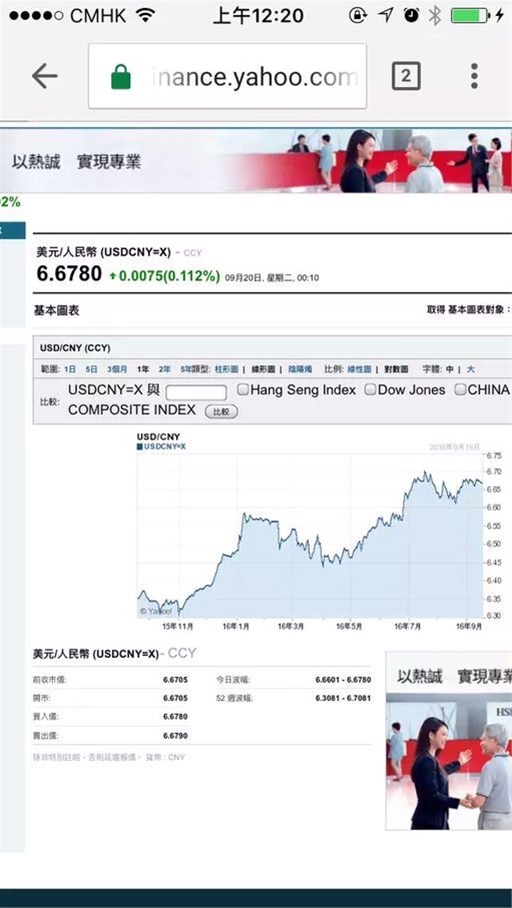Set font size to 大

click(x=470, y=369)
